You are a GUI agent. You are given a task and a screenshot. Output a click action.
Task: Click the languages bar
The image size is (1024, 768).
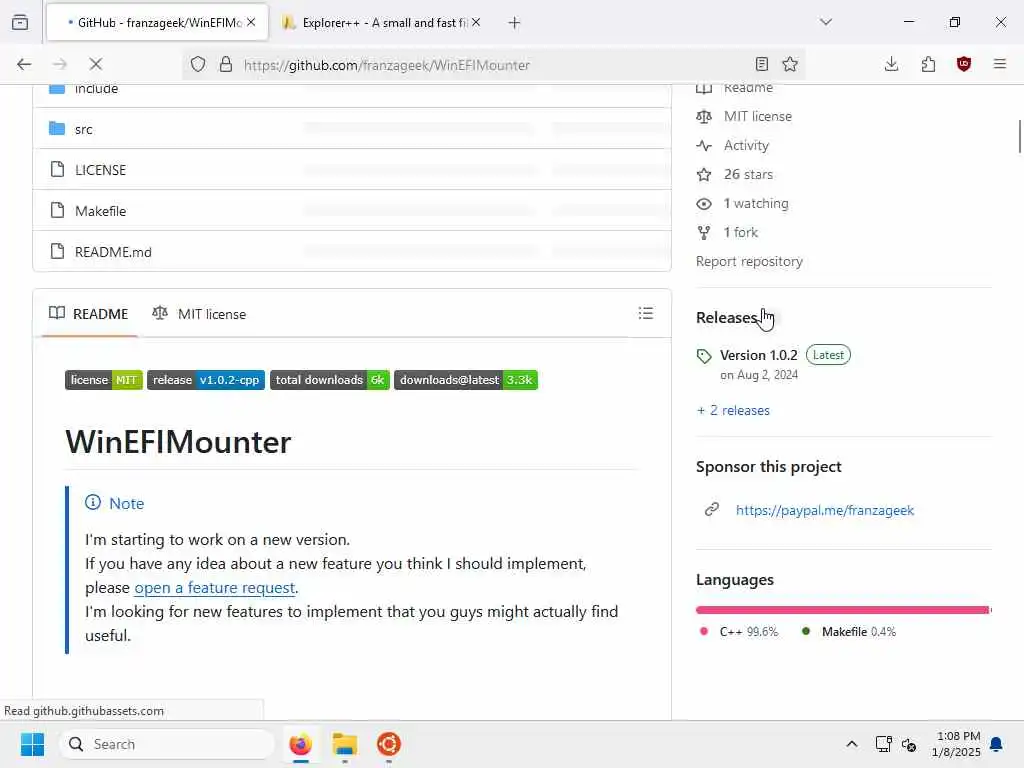pos(844,610)
